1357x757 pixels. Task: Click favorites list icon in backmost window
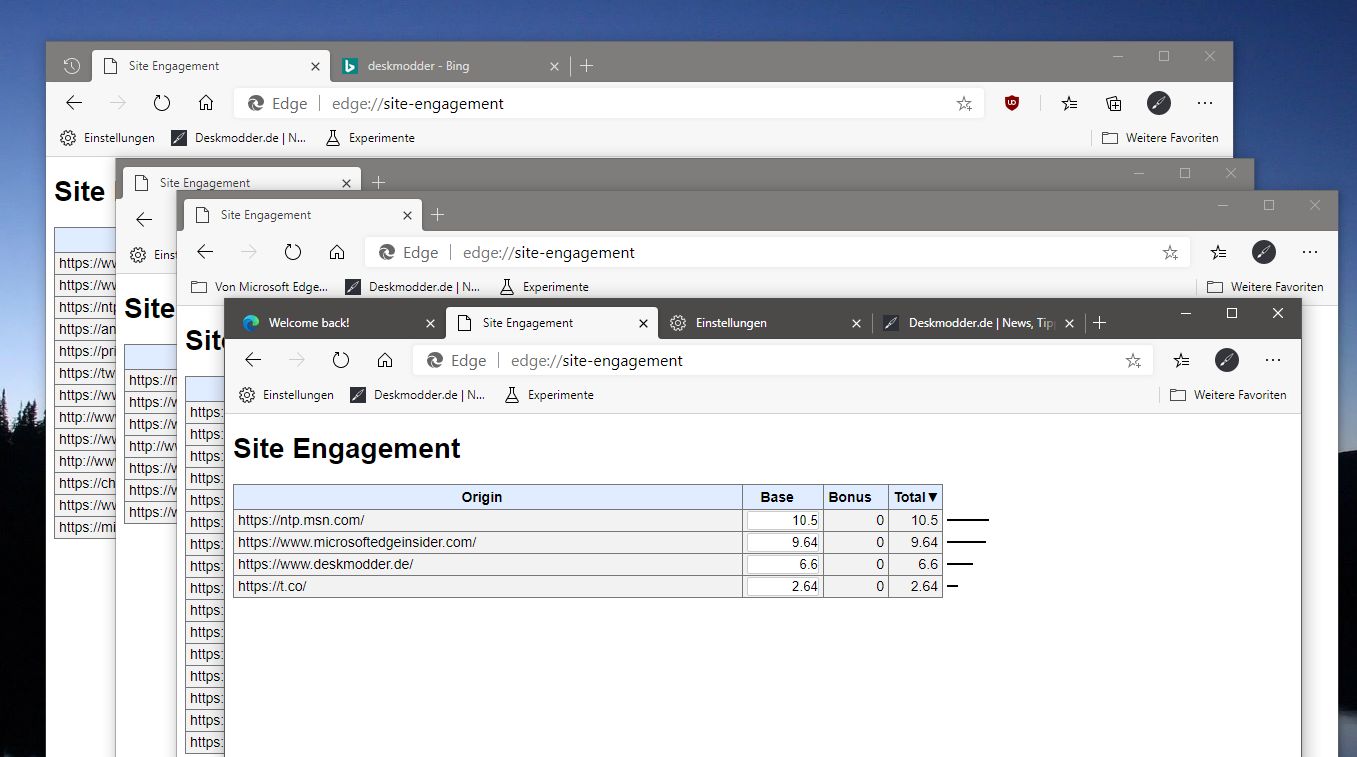(x=1069, y=102)
